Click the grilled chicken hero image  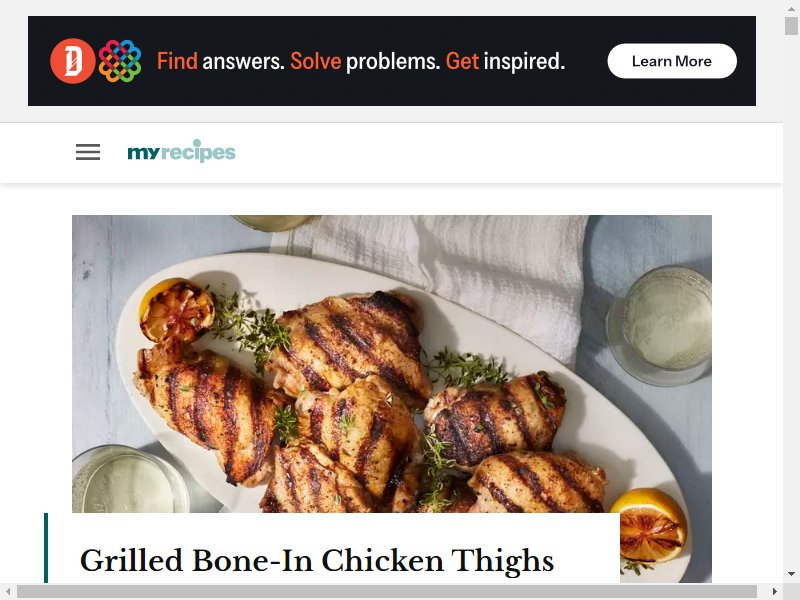(391, 363)
